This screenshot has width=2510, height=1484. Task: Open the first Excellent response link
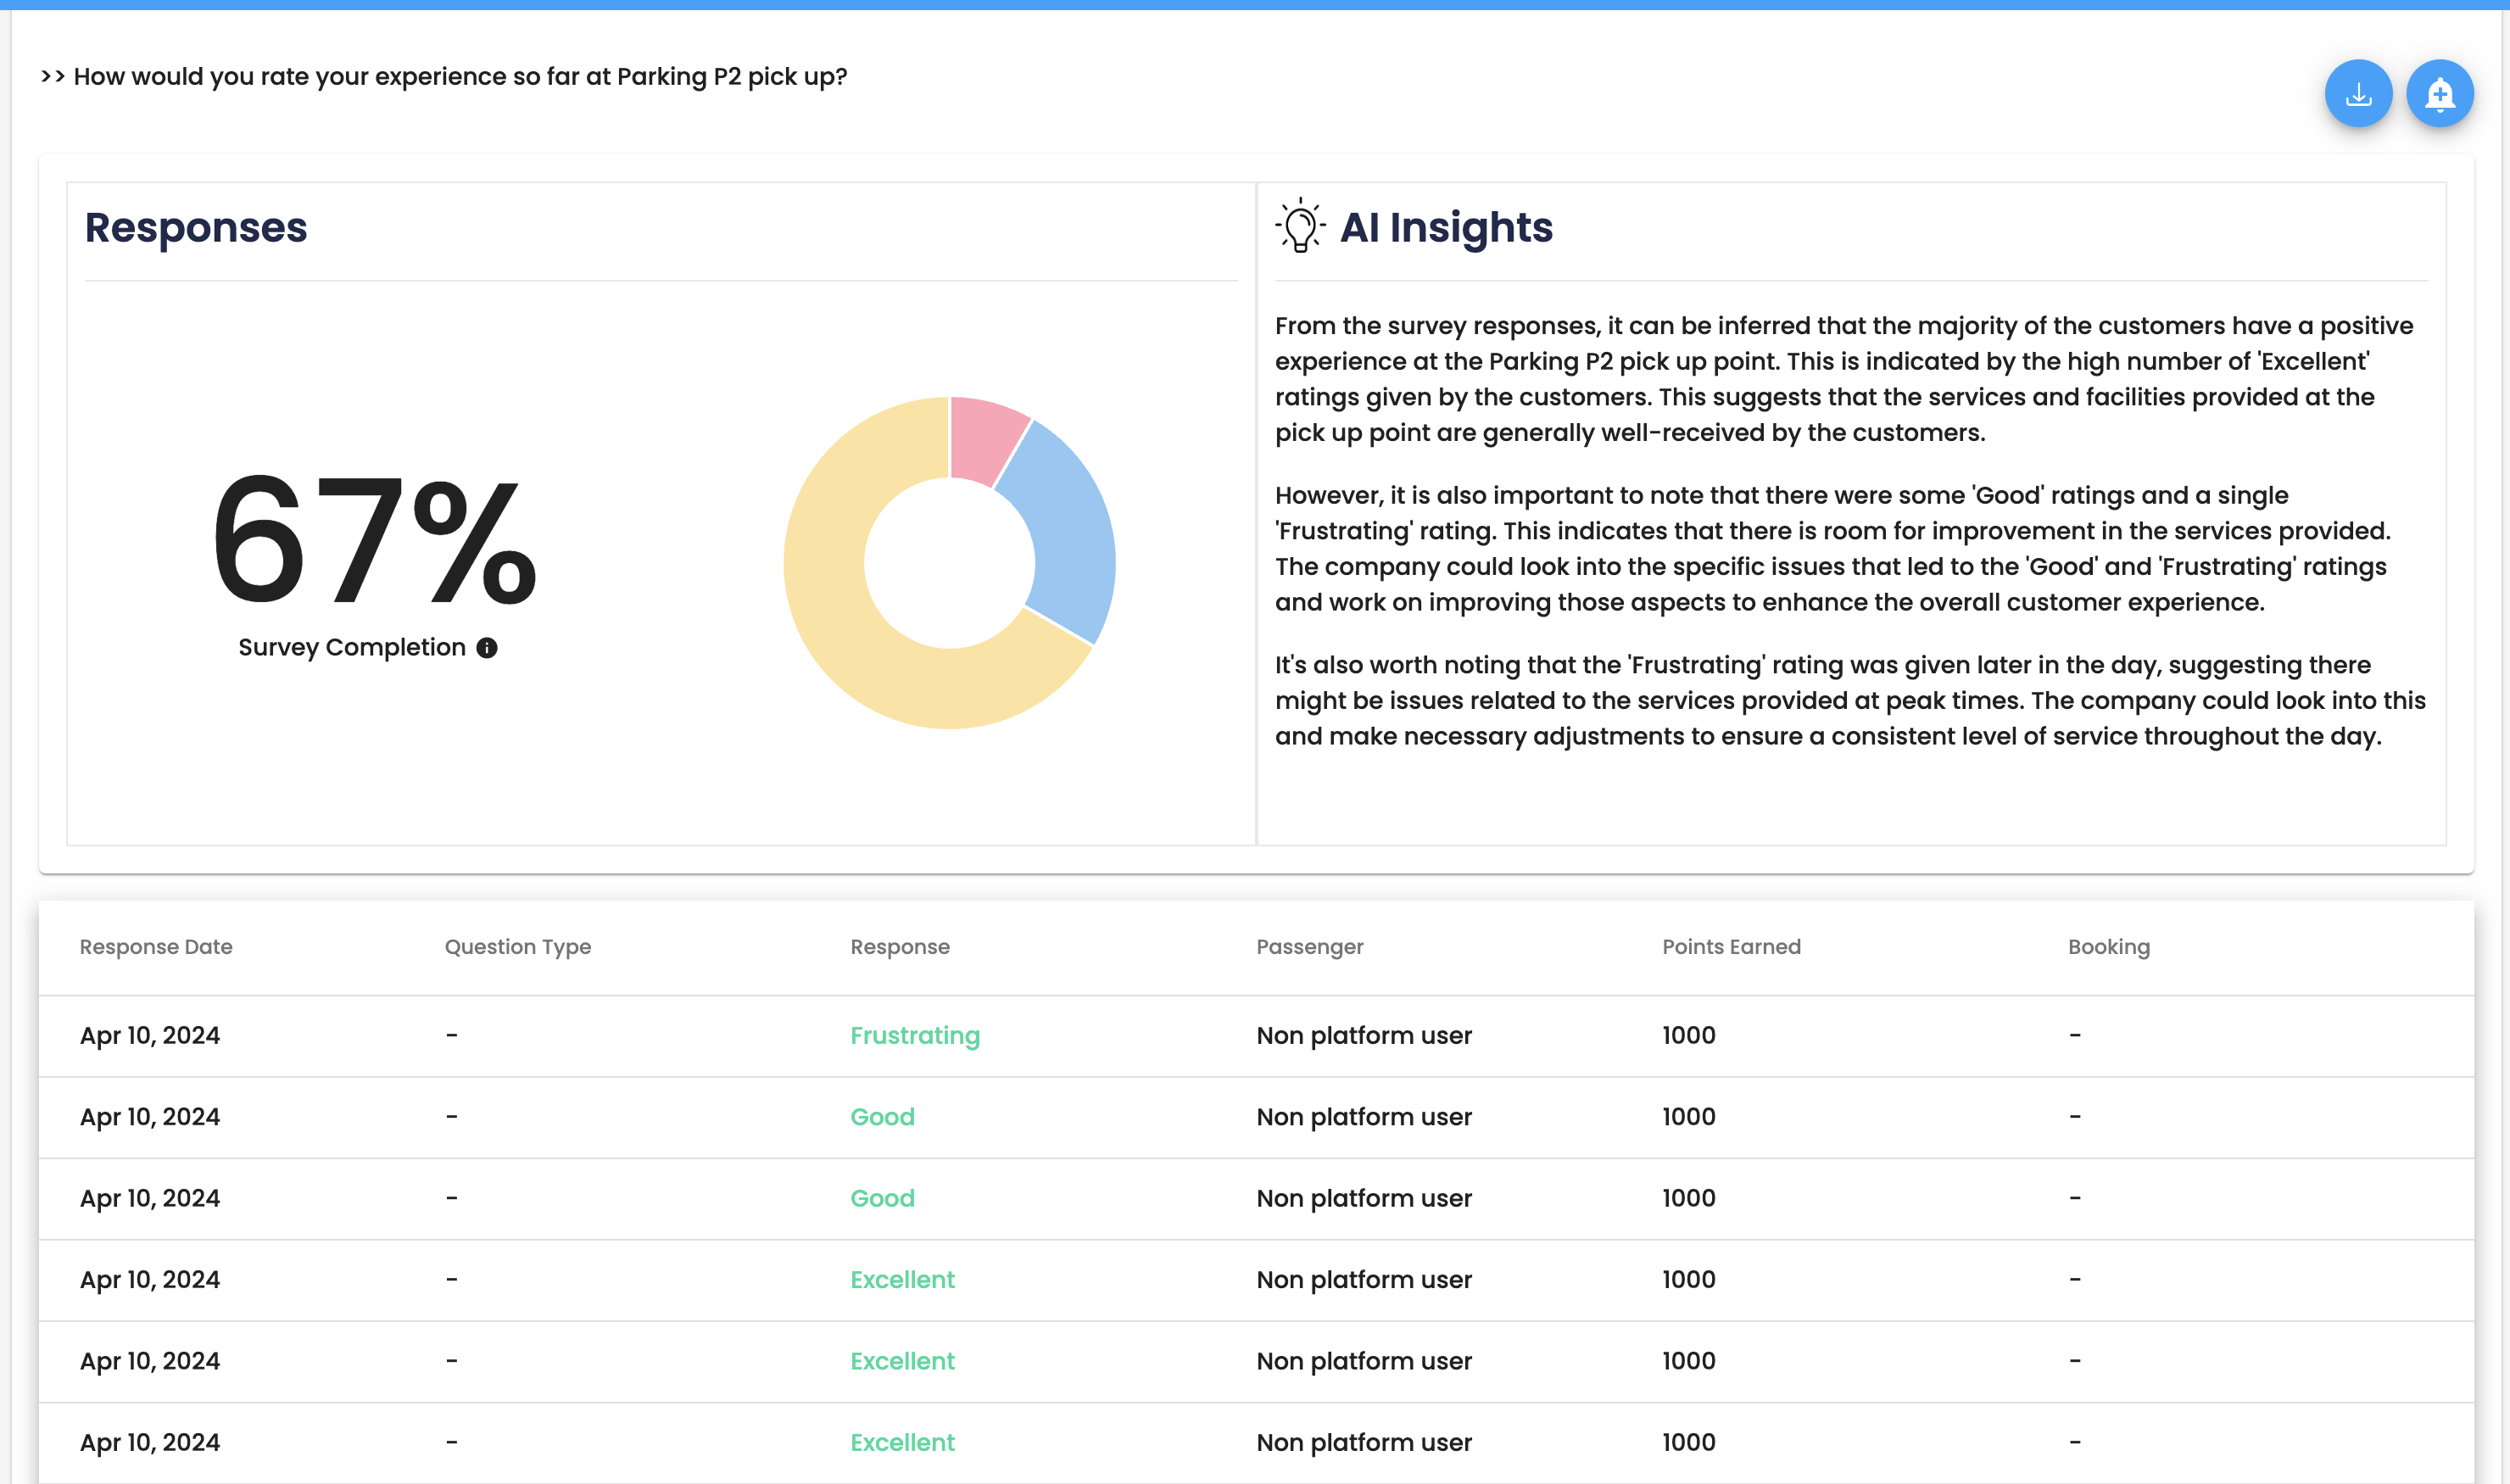(902, 1279)
